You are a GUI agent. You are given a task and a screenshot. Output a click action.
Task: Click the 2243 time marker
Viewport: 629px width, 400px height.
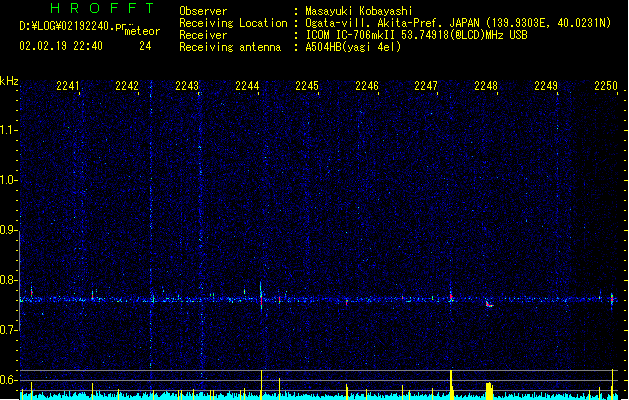[x=187, y=86]
